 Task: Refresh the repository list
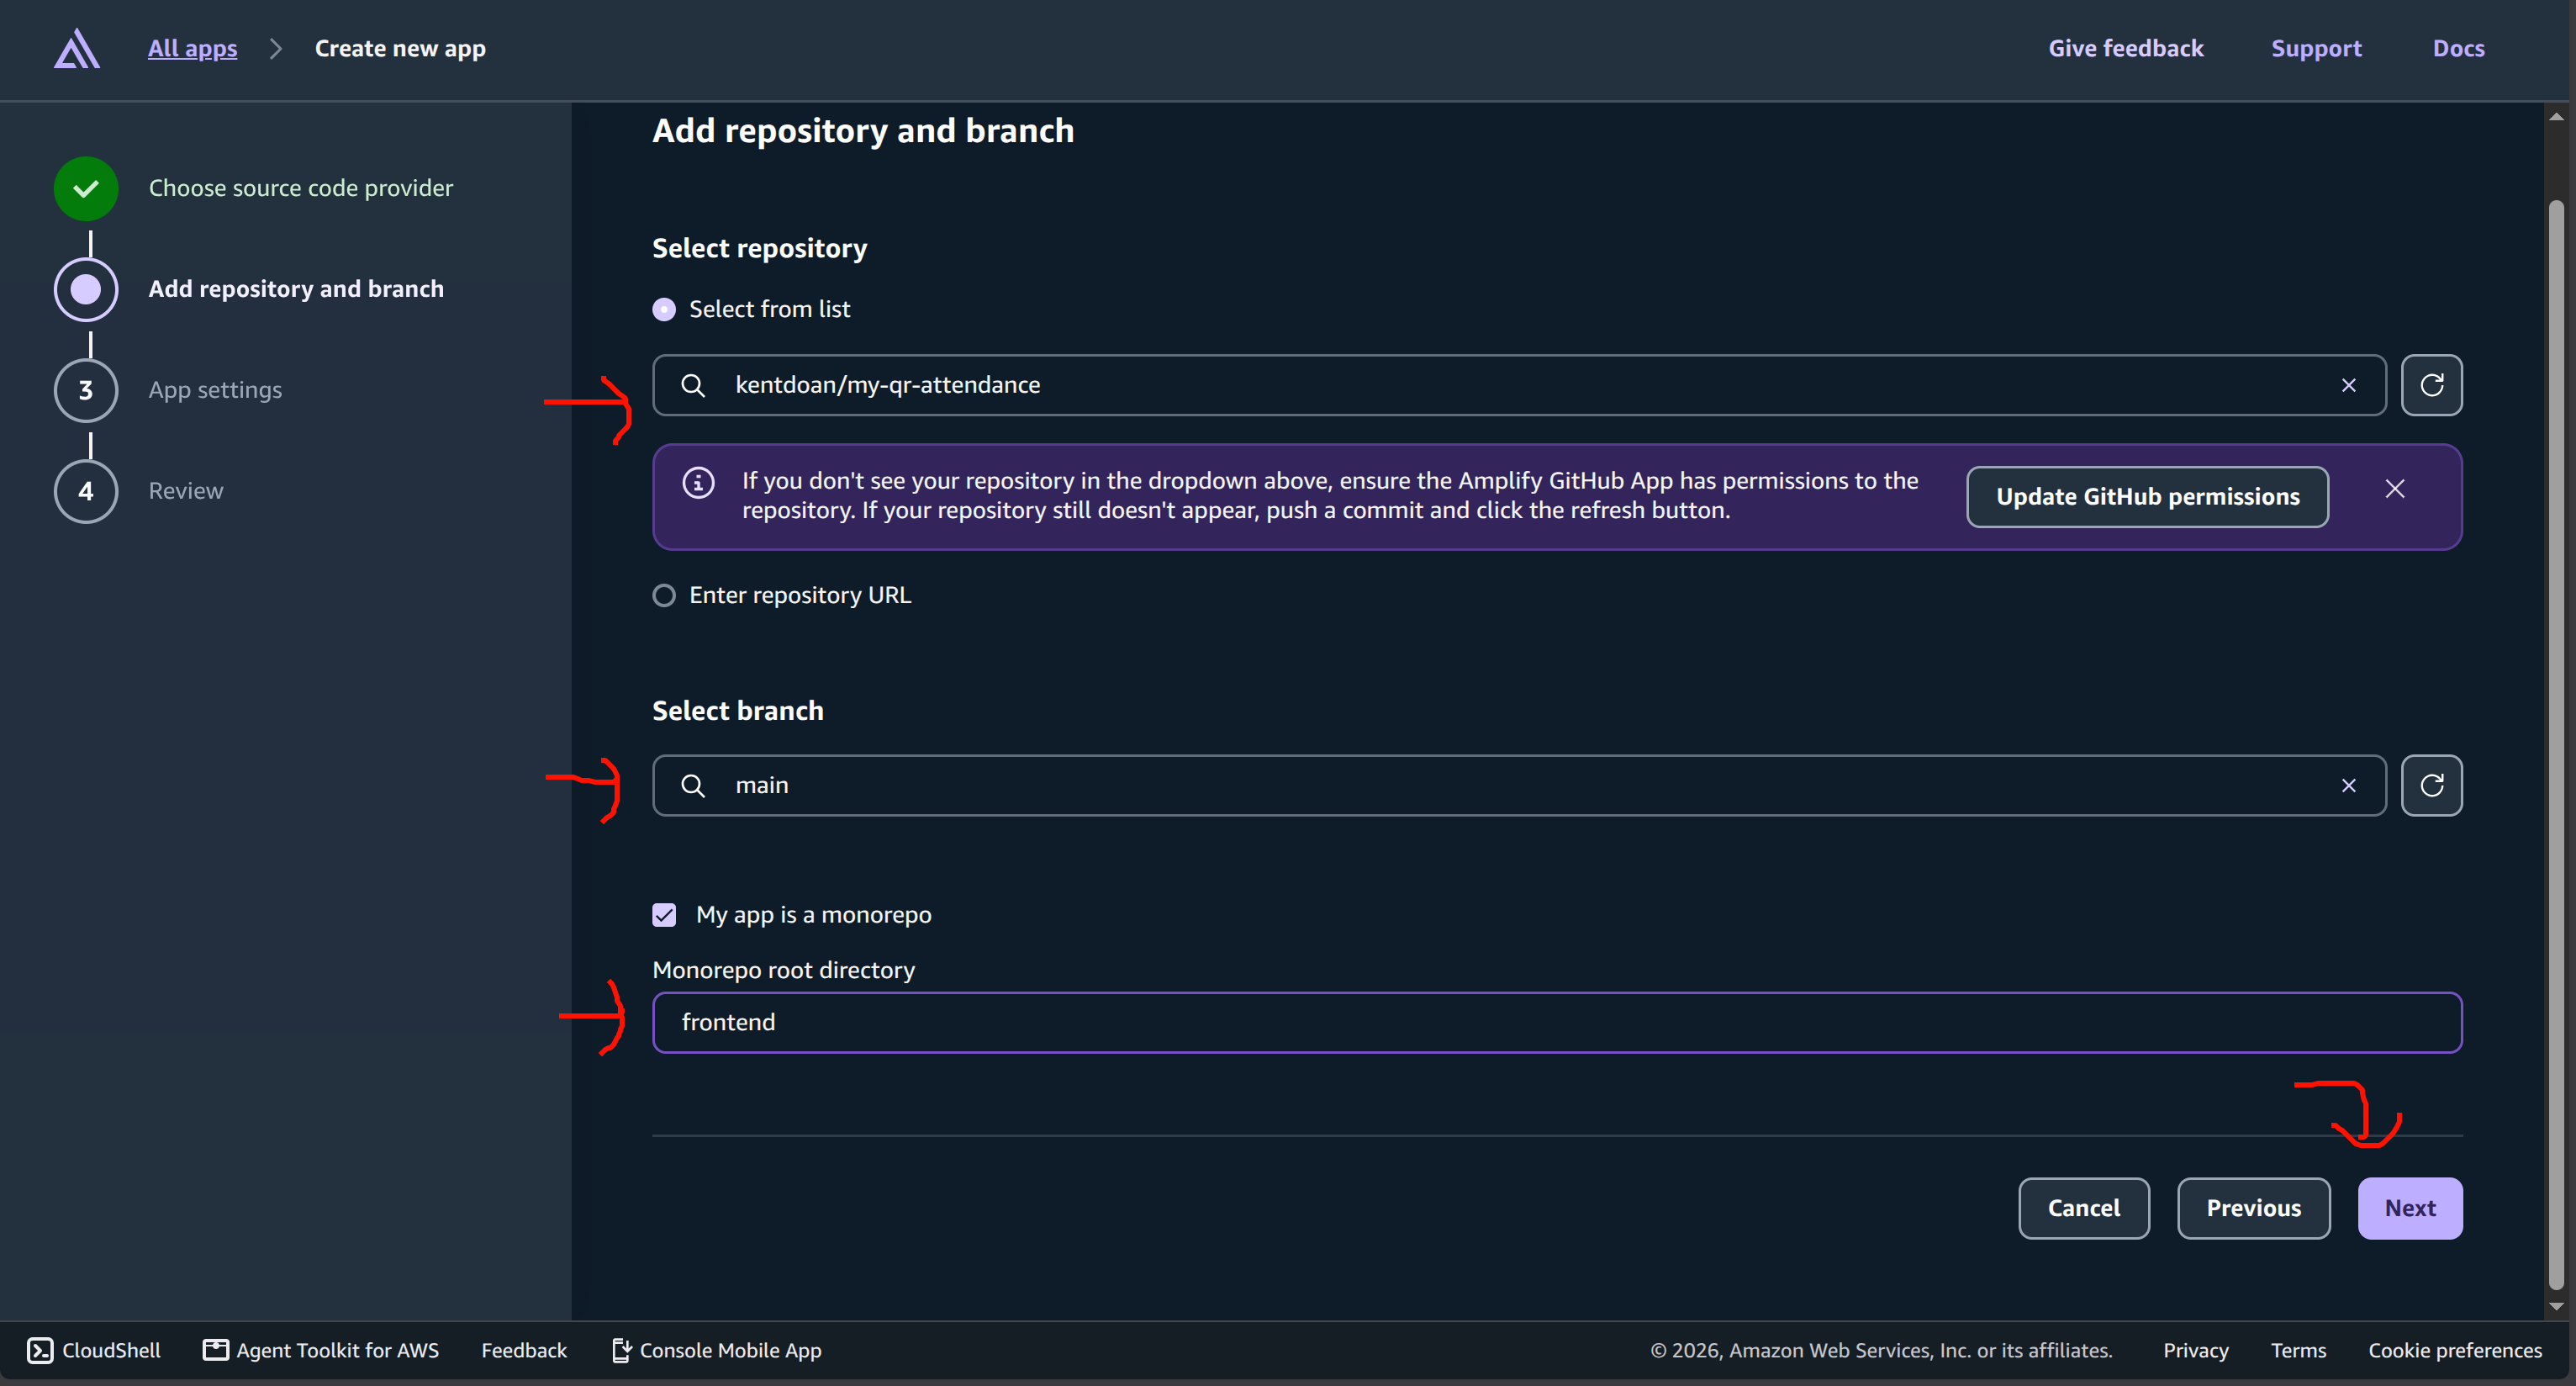(x=2431, y=385)
